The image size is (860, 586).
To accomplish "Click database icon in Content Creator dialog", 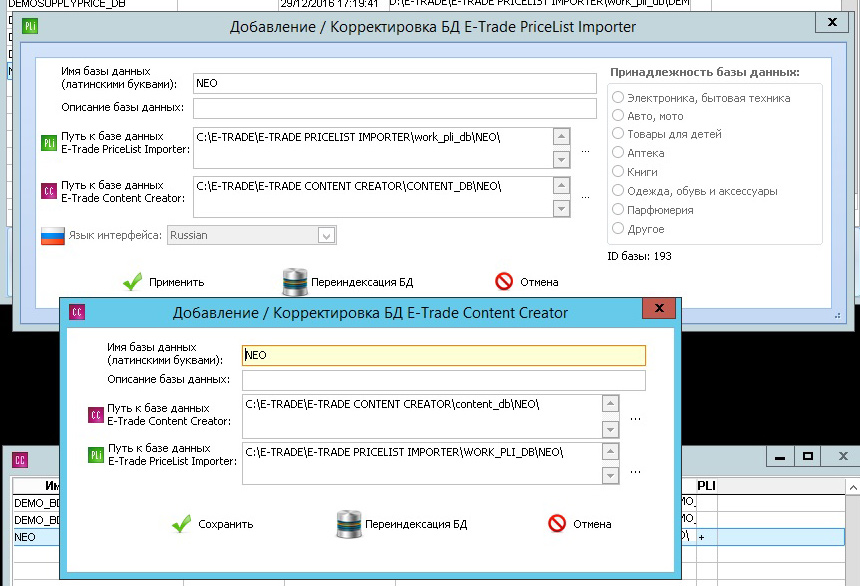I will tap(348, 524).
